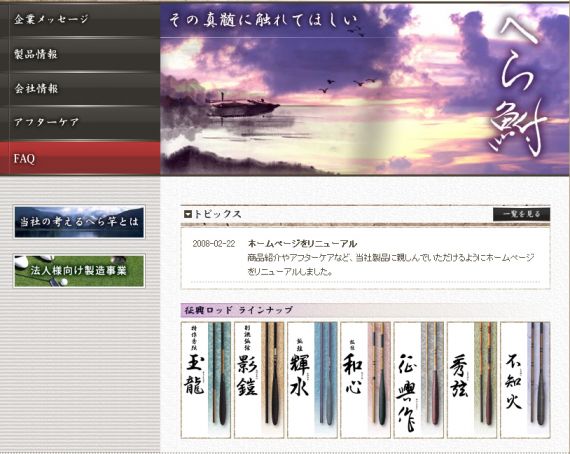Choose the 不知火 rod thumbnail
Image resolution: width=570 pixels, height=454 pixels.
click(525, 380)
